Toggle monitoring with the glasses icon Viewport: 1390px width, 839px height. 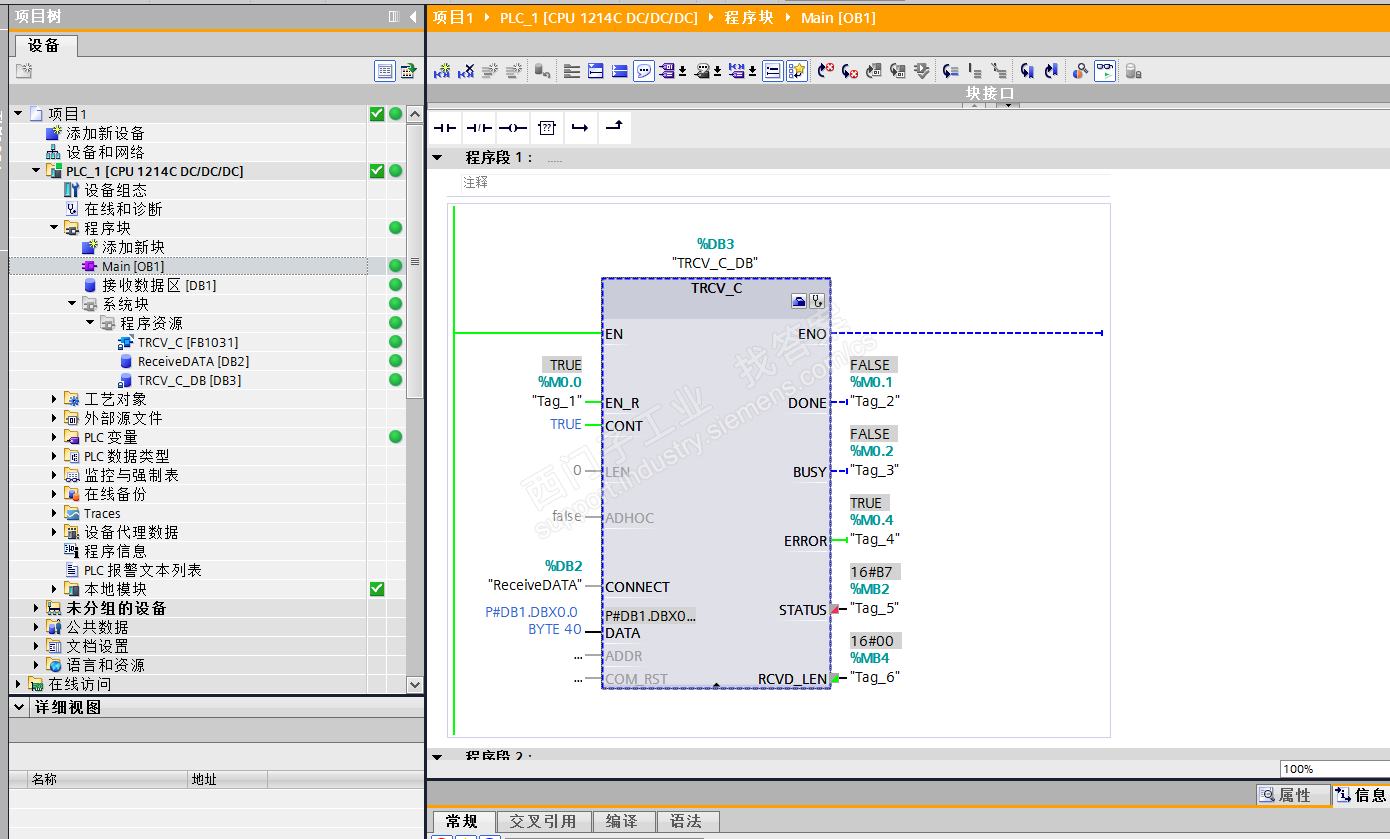1105,71
